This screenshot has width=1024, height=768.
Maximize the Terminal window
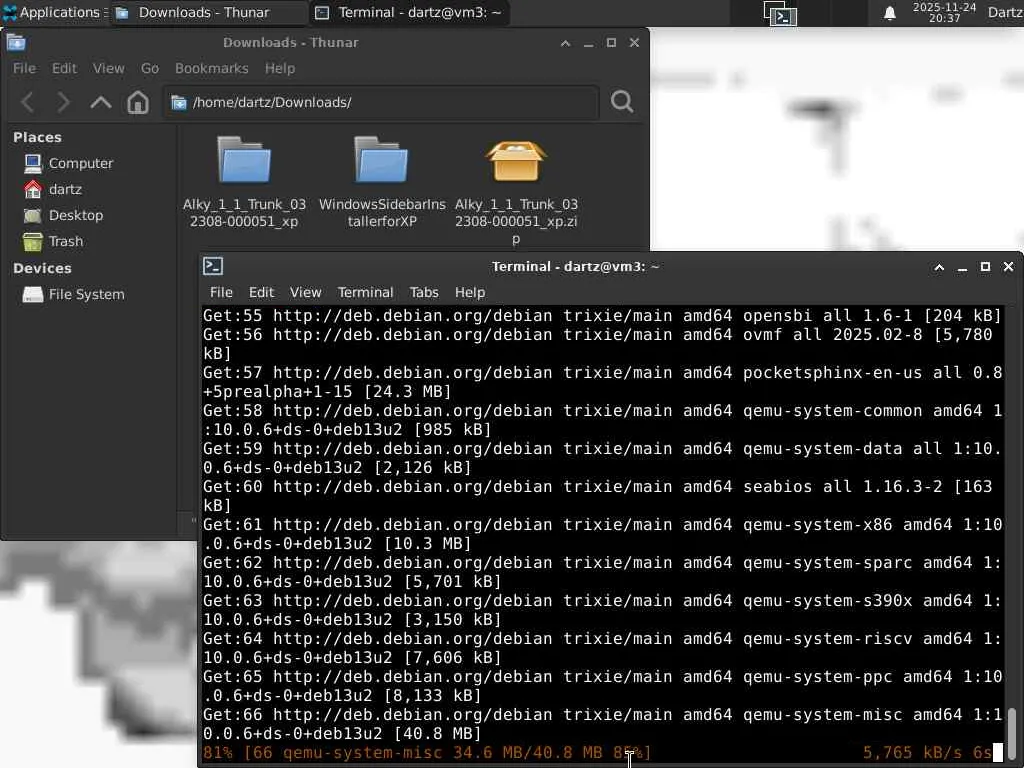tap(985, 266)
